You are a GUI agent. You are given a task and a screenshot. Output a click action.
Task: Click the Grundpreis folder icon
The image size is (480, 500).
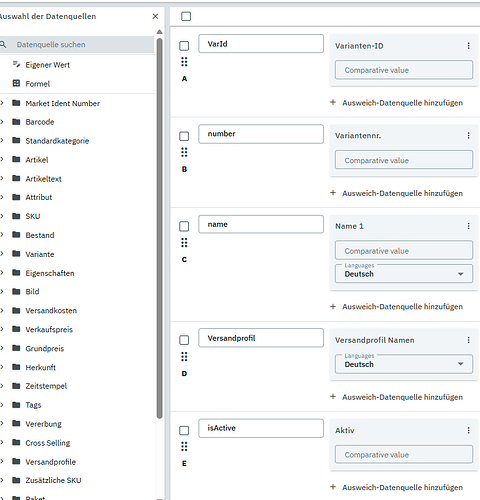pyautogui.click(x=16, y=348)
